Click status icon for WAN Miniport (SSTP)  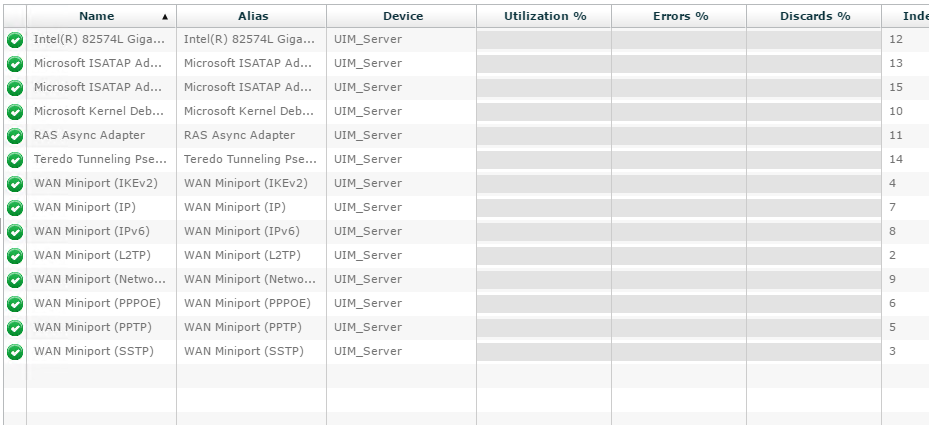click(15, 352)
